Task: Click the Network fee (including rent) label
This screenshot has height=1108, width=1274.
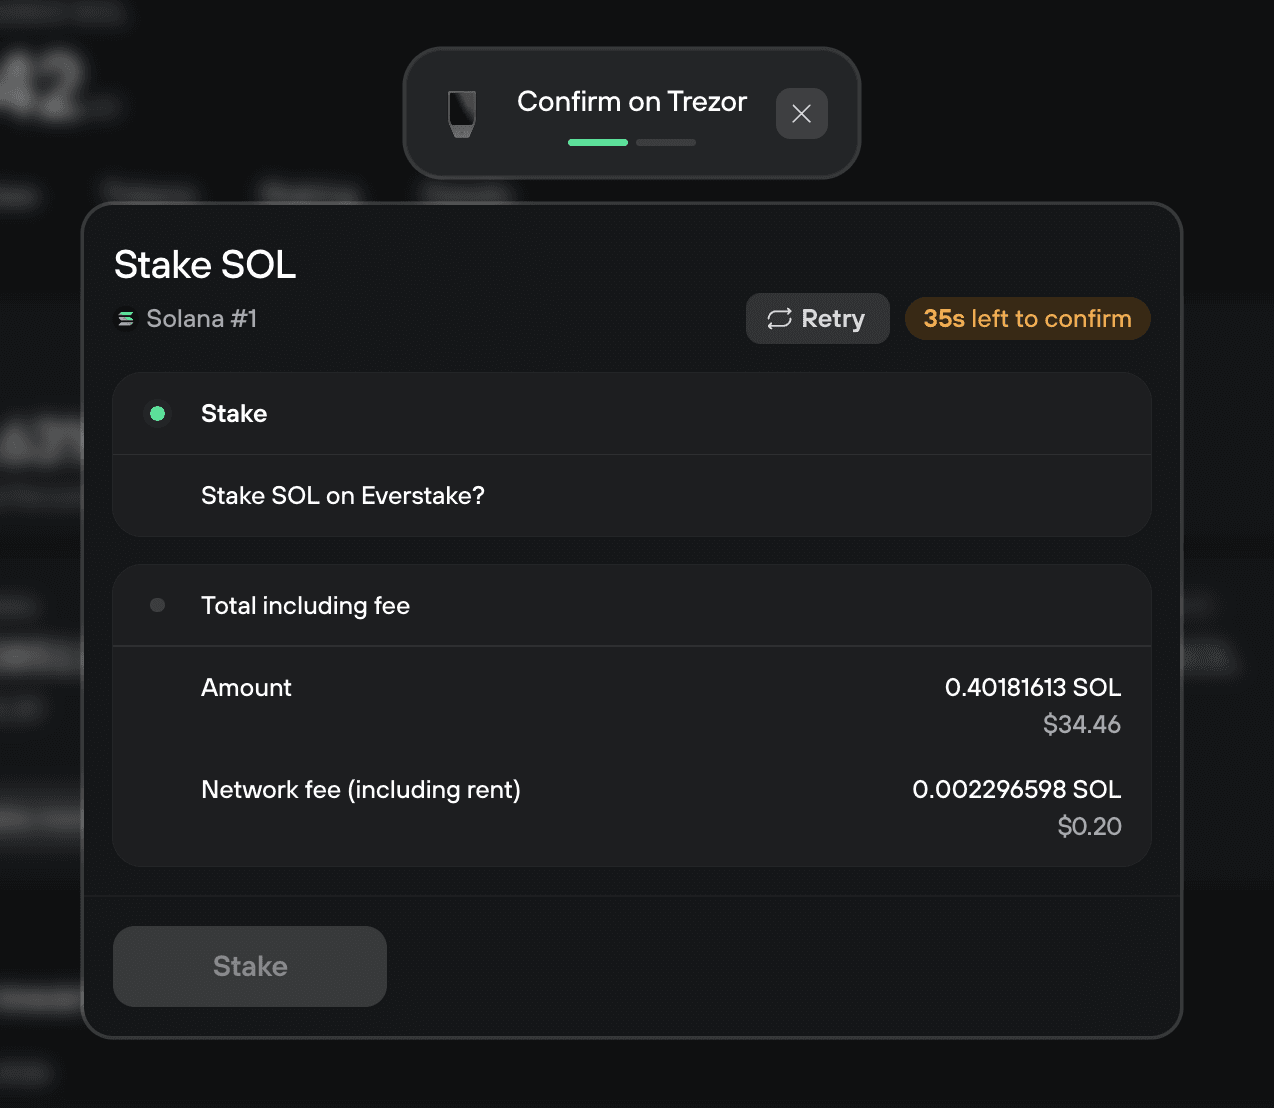Action: (x=361, y=790)
